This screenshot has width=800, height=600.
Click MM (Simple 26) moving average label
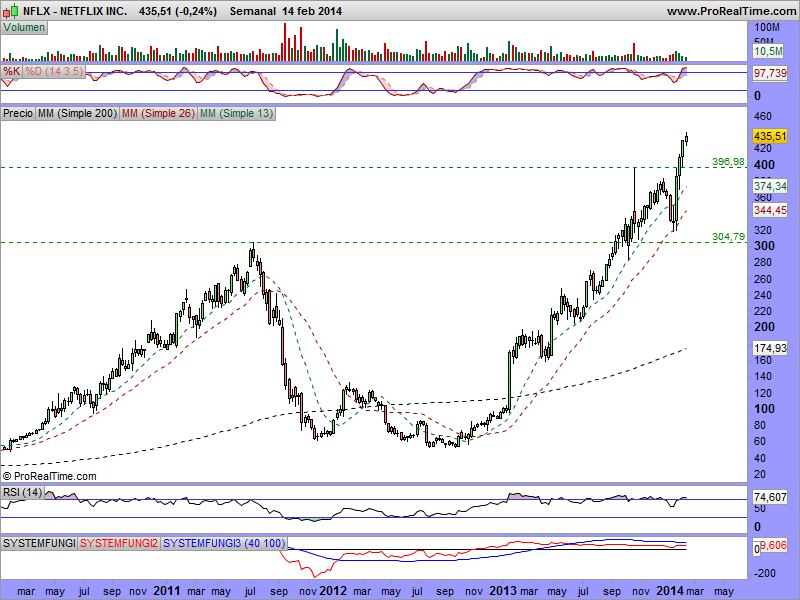point(158,113)
